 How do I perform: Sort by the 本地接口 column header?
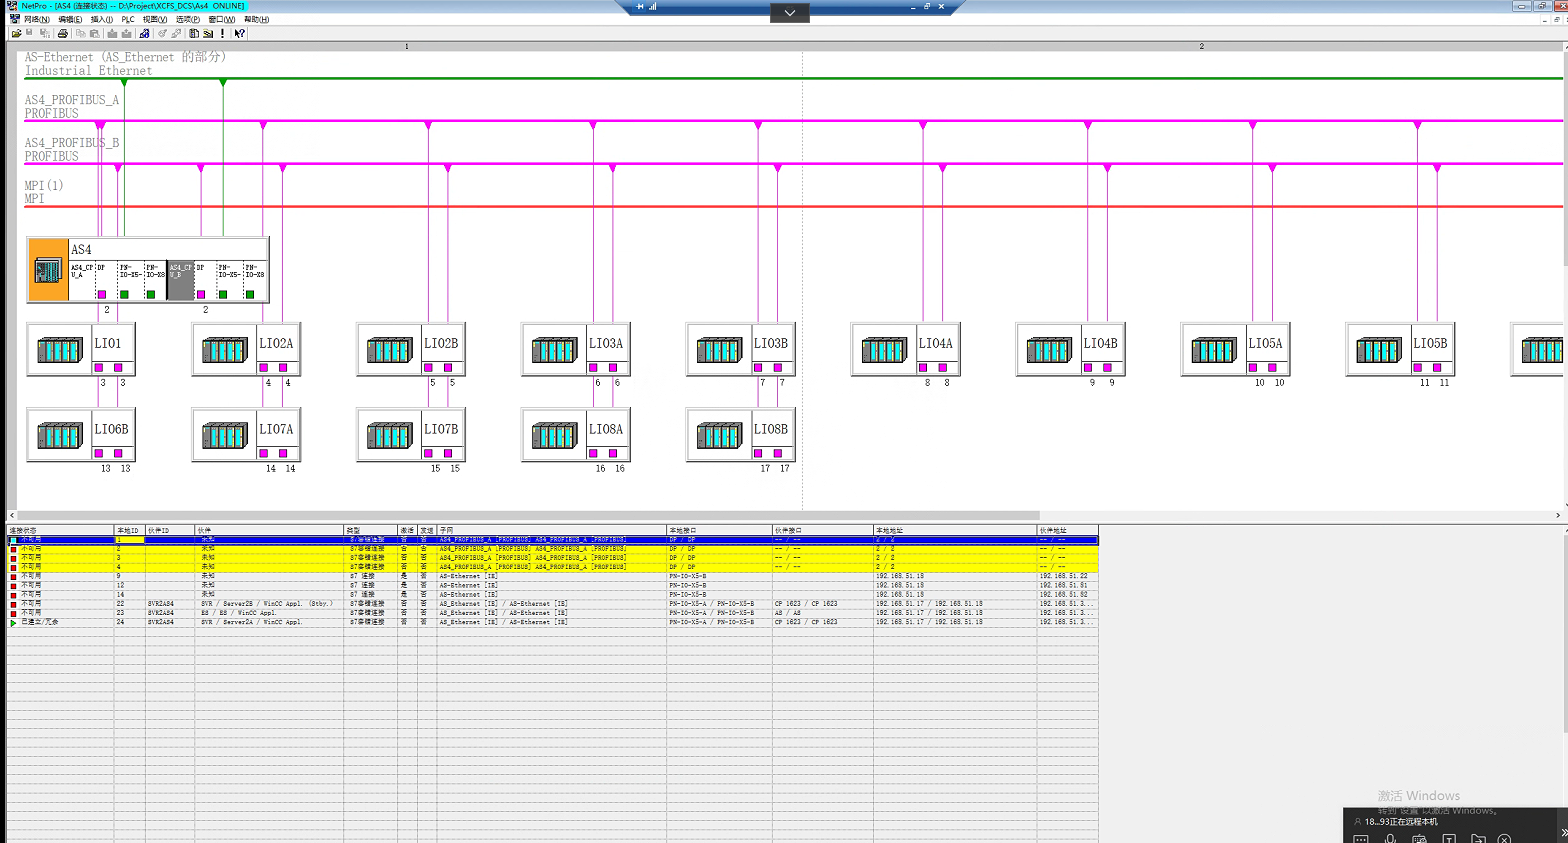click(719, 530)
